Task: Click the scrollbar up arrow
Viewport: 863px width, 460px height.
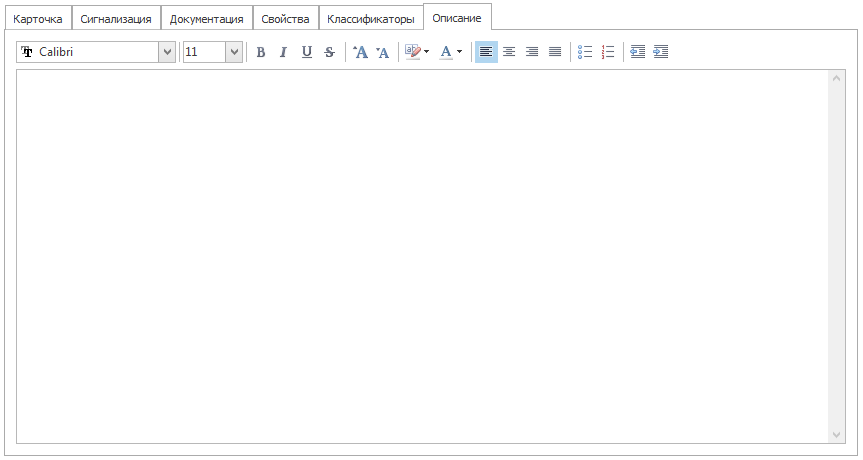Action: click(837, 78)
